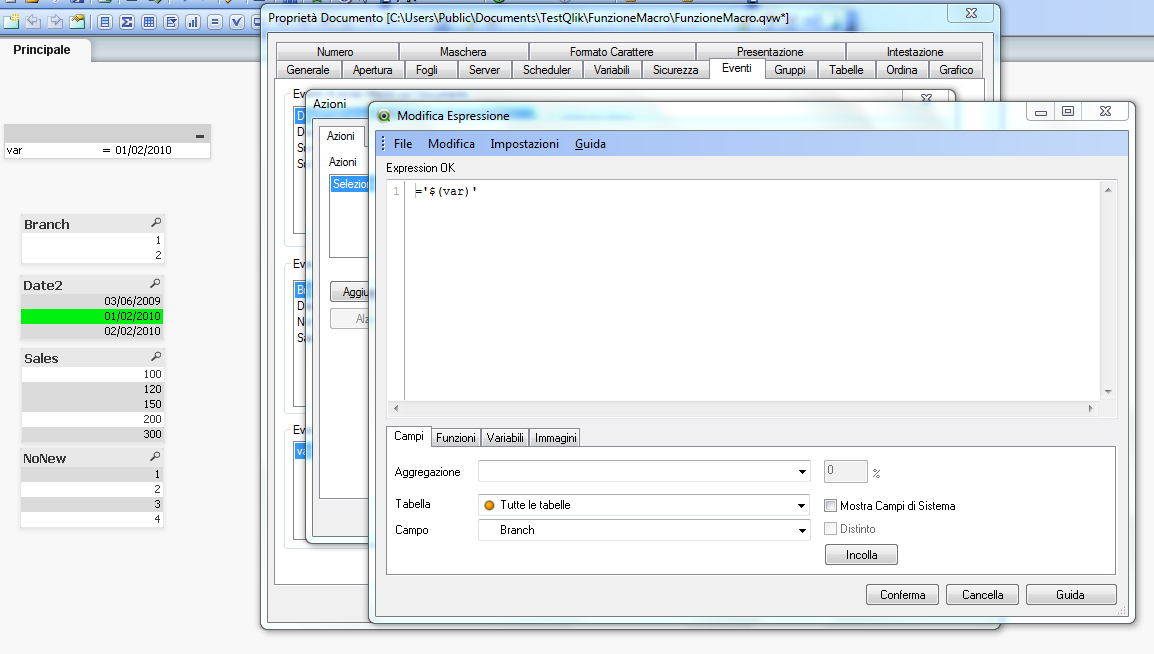Create an Input Box (equals icon)
Viewport: 1154px width, 654px height.
click(215, 22)
